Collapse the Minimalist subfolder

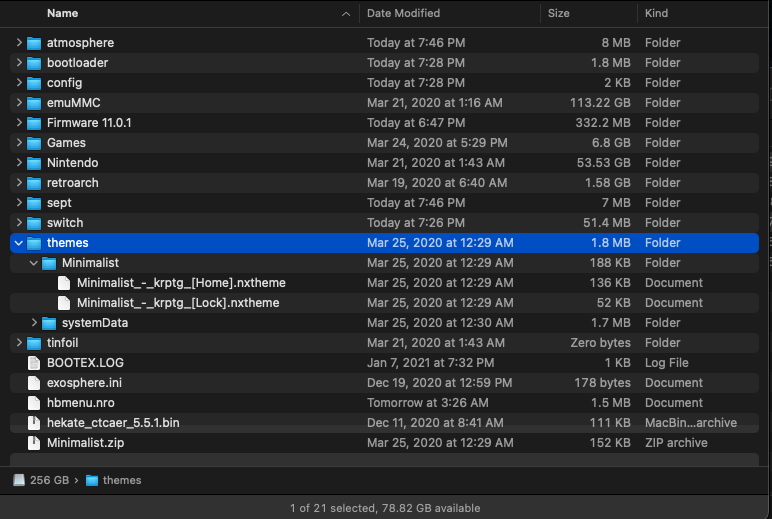pos(33,263)
